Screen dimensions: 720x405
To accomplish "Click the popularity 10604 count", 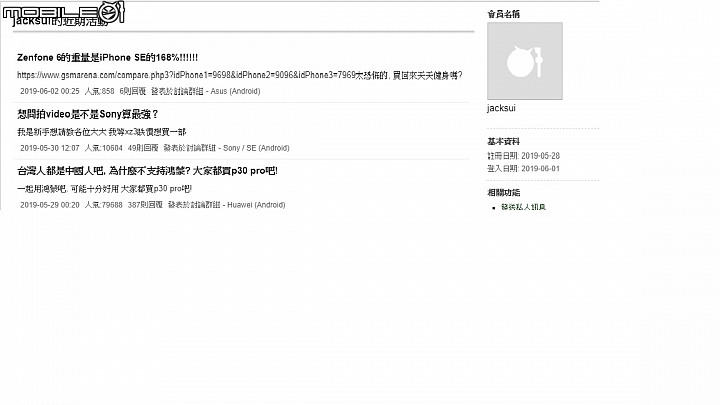I will pyautogui.click(x=104, y=148).
